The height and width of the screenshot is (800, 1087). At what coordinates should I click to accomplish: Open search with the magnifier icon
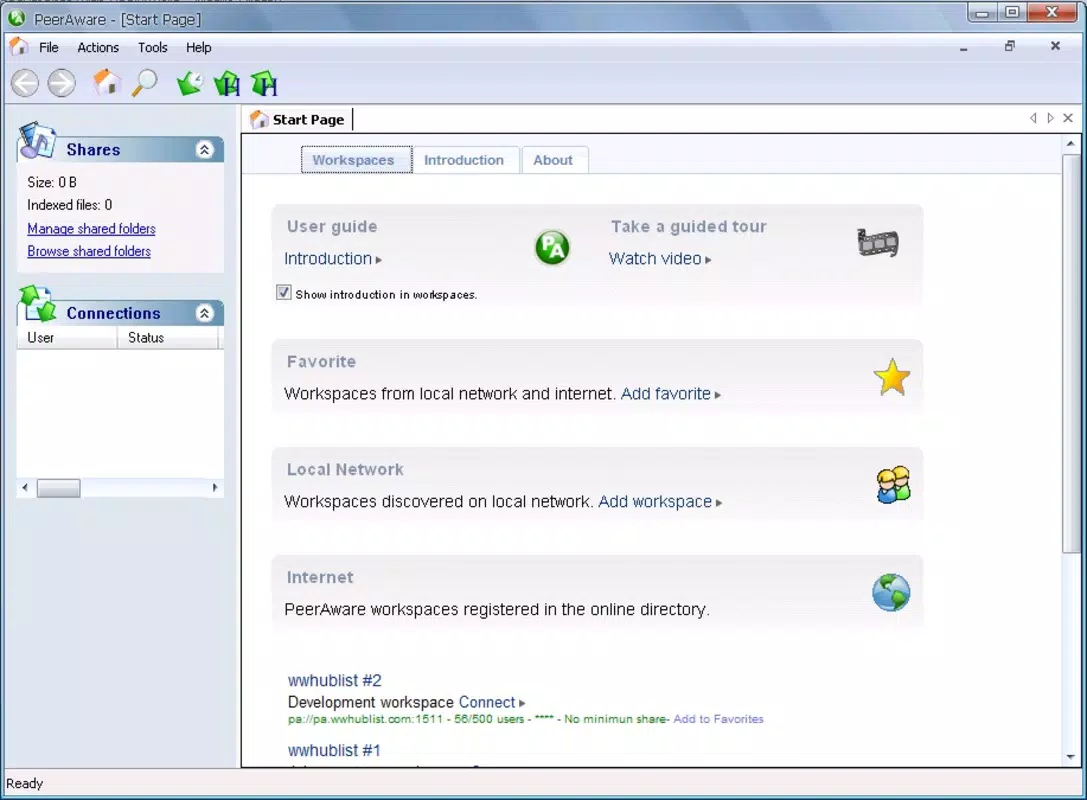(145, 83)
